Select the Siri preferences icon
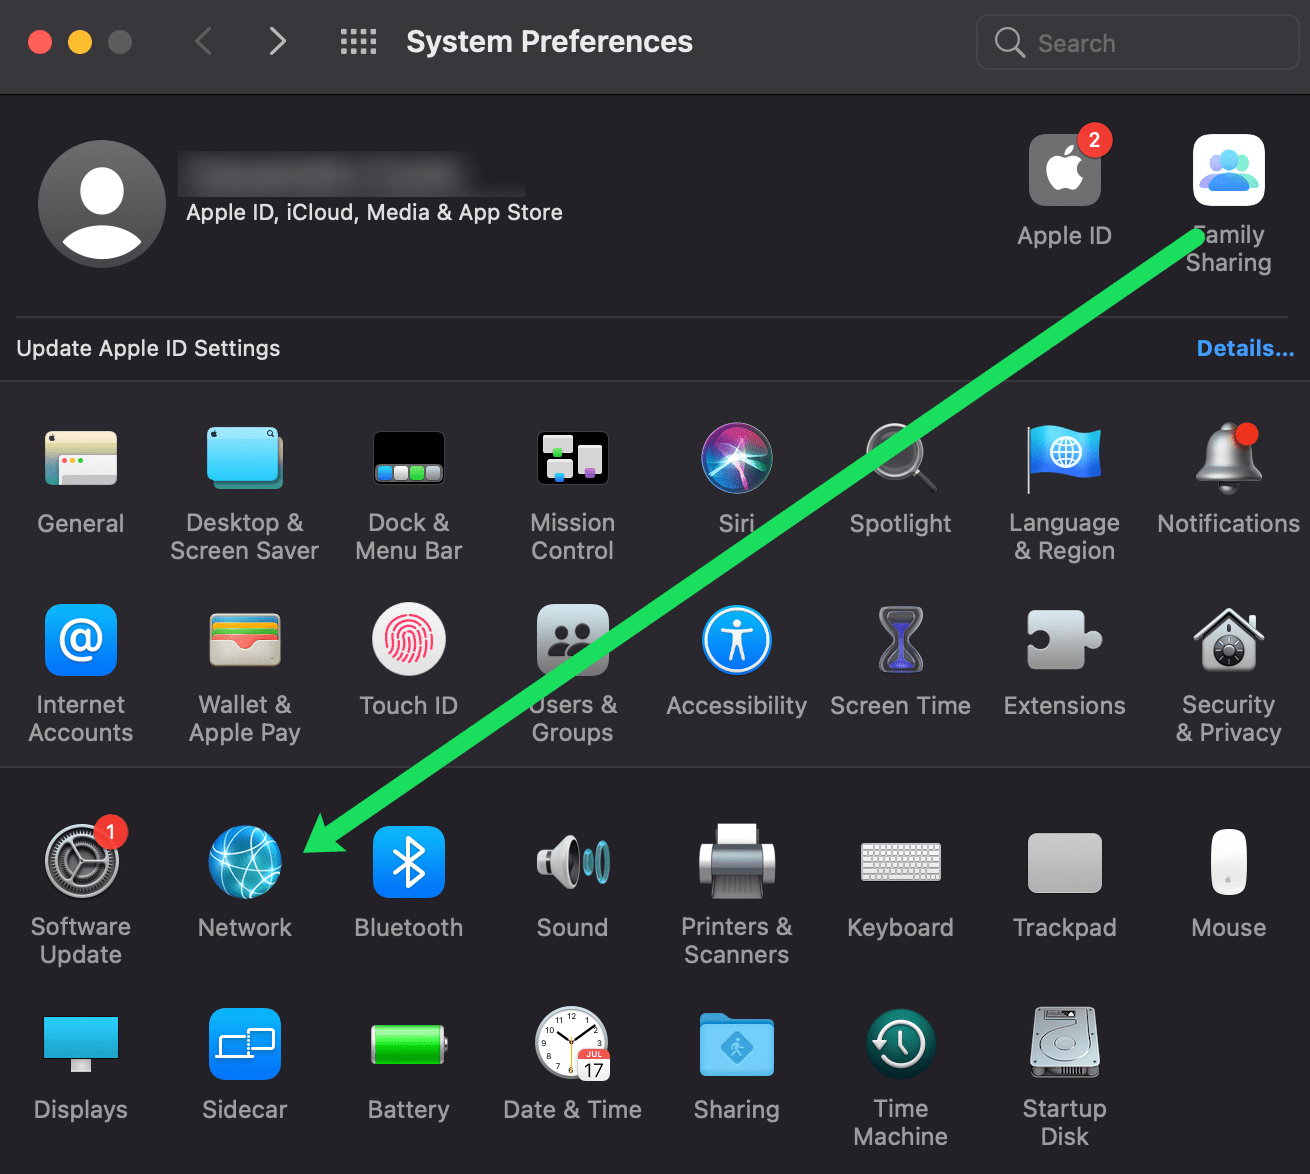 (x=736, y=458)
